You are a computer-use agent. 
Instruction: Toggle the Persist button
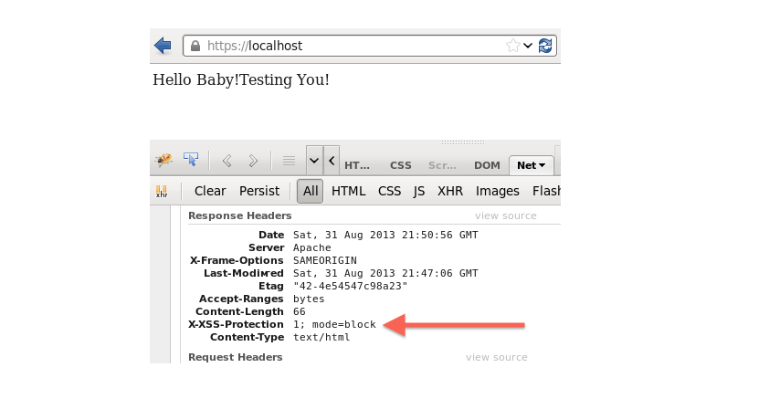[259, 191]
